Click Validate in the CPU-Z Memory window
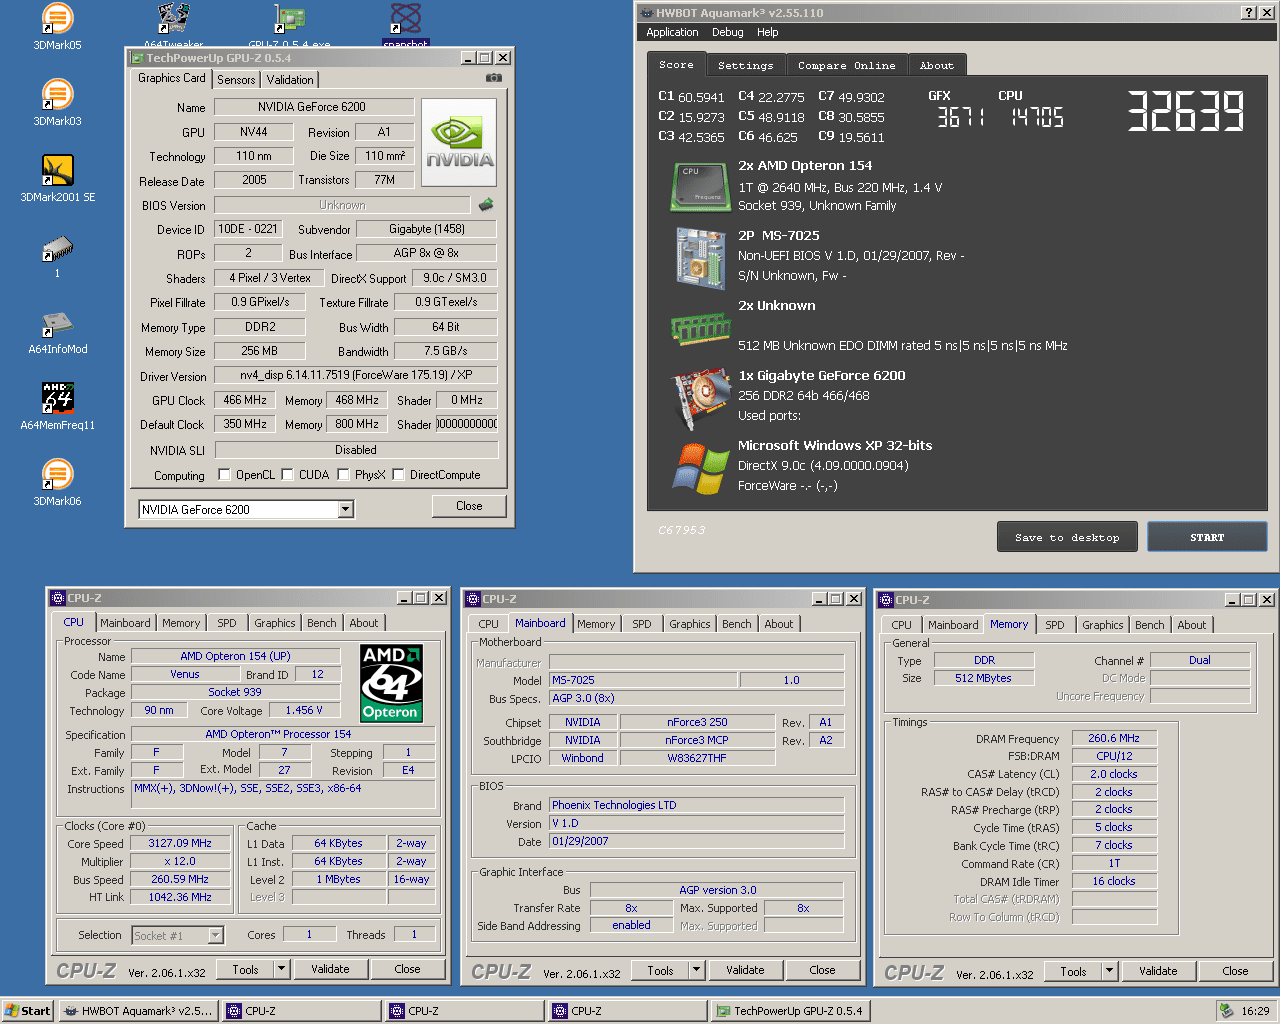The width and height of the screenshot is (1280, 1024). (1158, 971)
